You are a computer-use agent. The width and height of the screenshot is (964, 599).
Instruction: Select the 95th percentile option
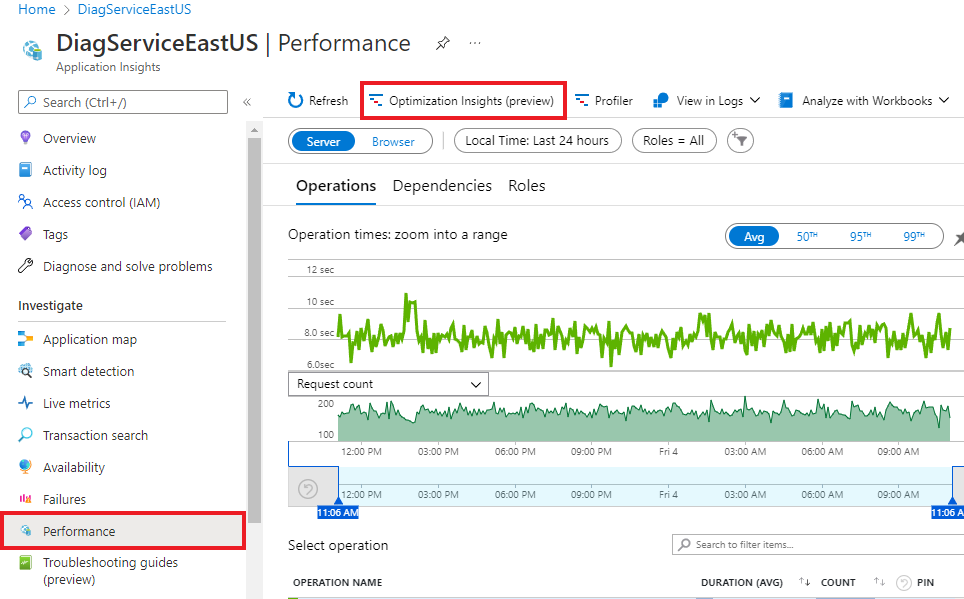pyautogui.click(x=860, y=236)
